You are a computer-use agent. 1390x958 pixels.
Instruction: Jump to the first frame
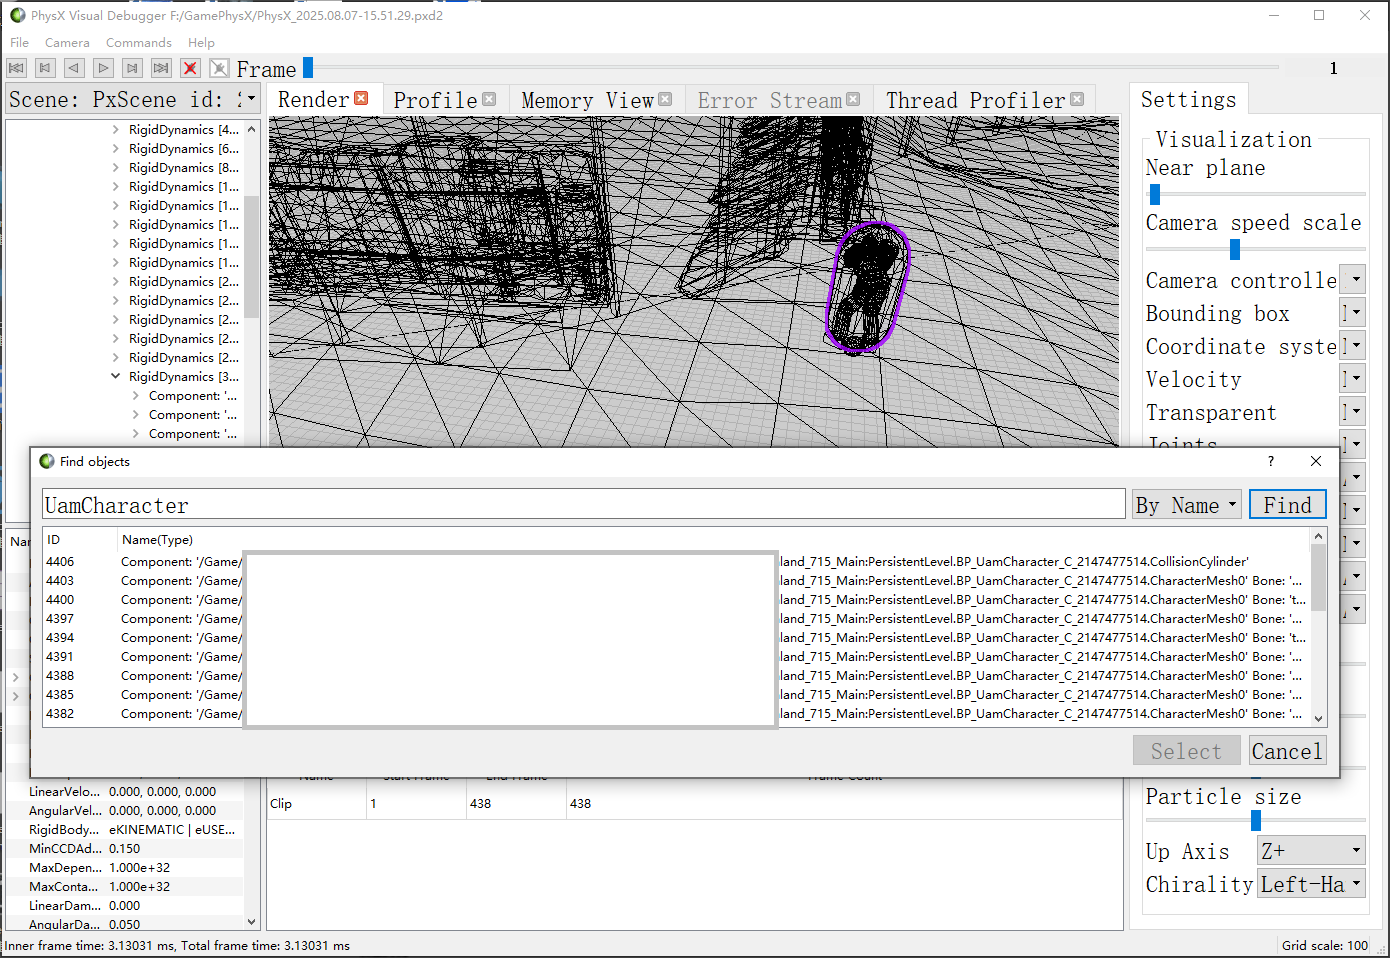tap(16, 68)
